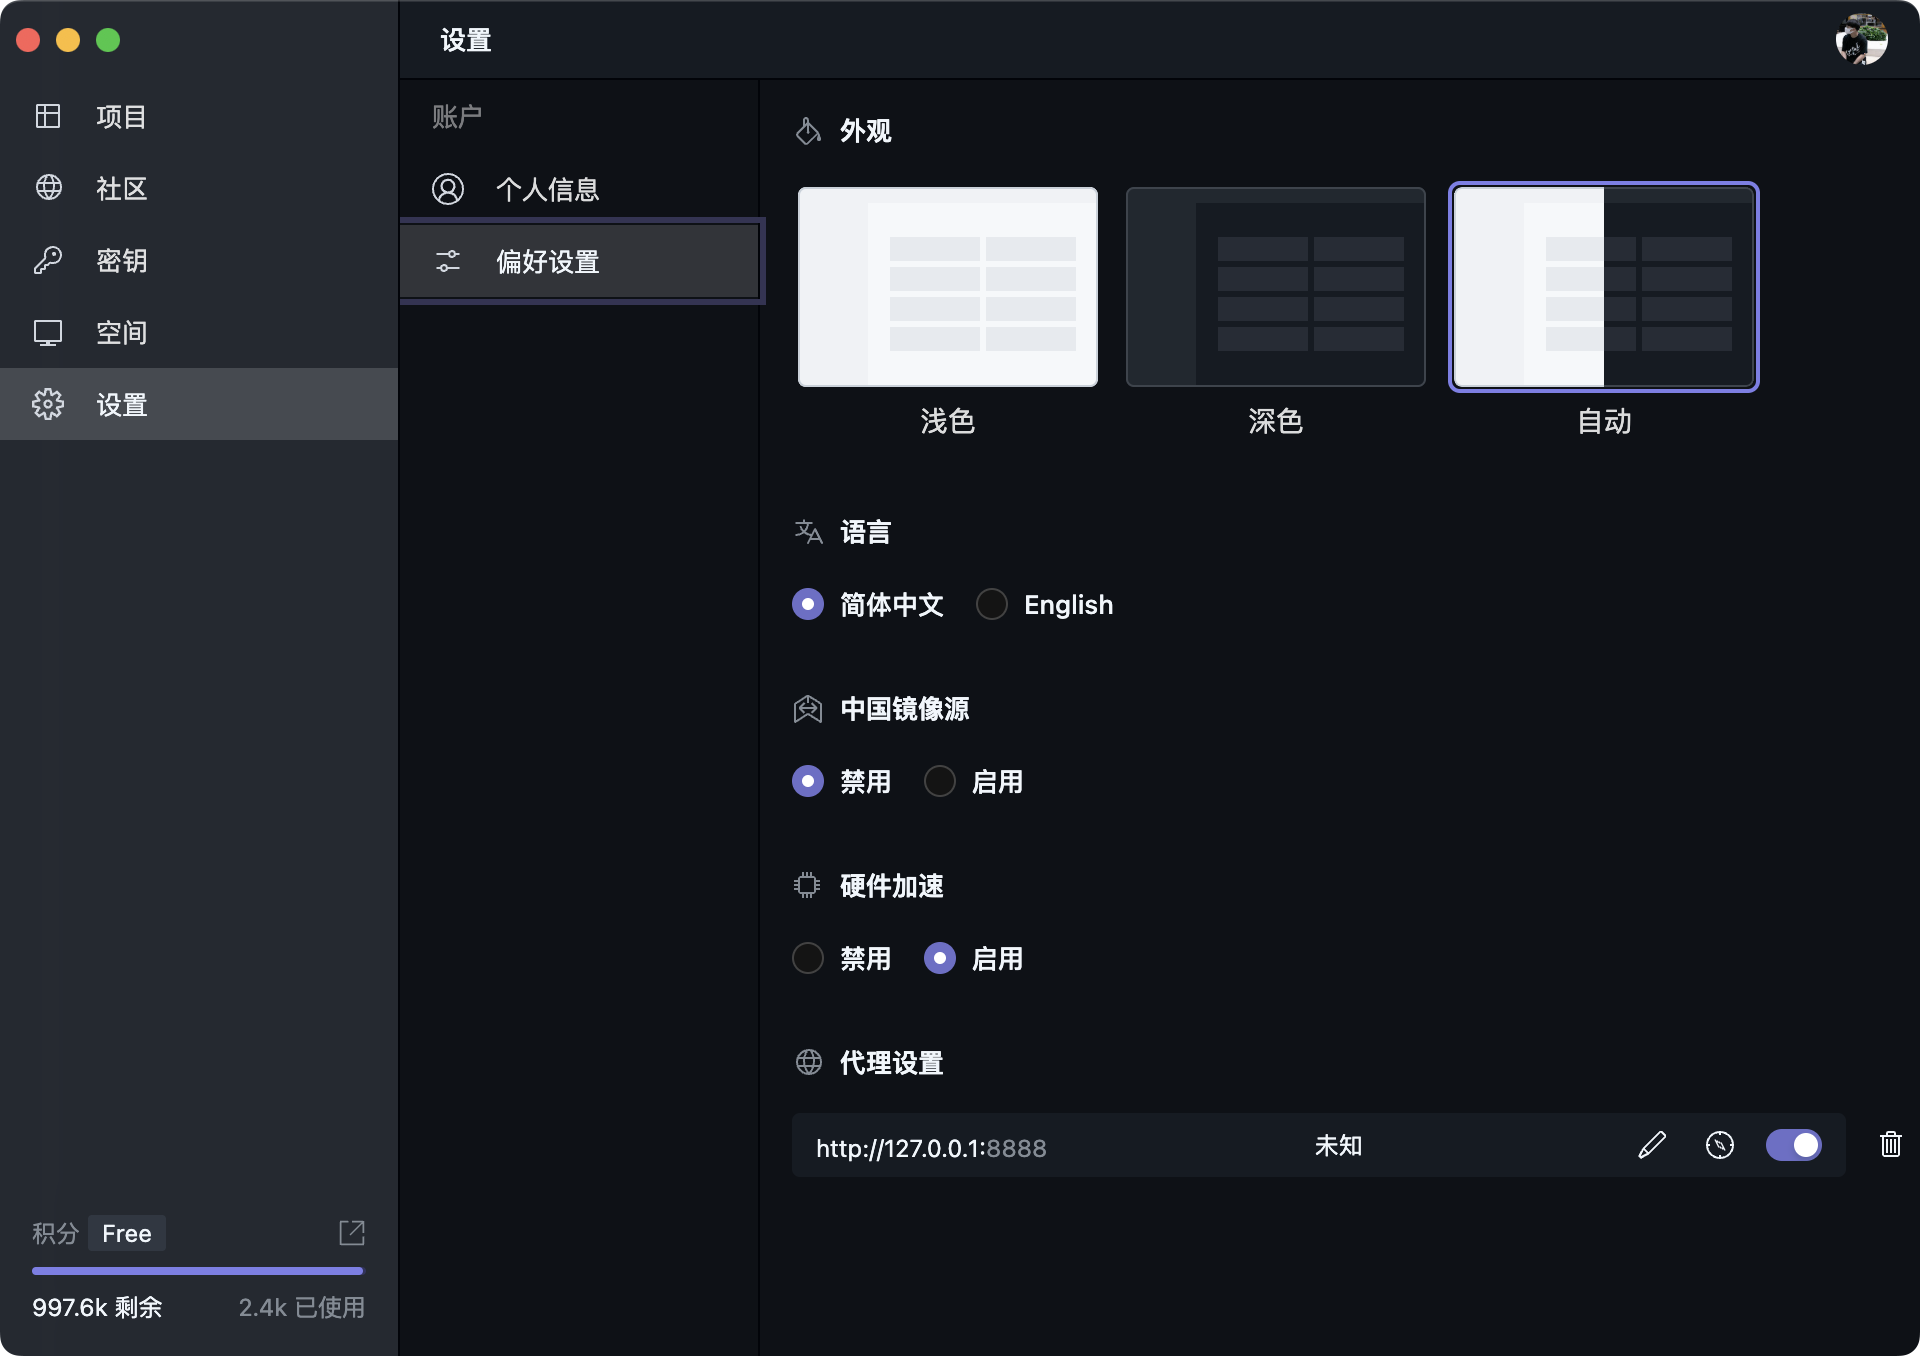Enable the China mirror source option
Viewport: 1920px width, 1356px height.
(x=940, y=781)
